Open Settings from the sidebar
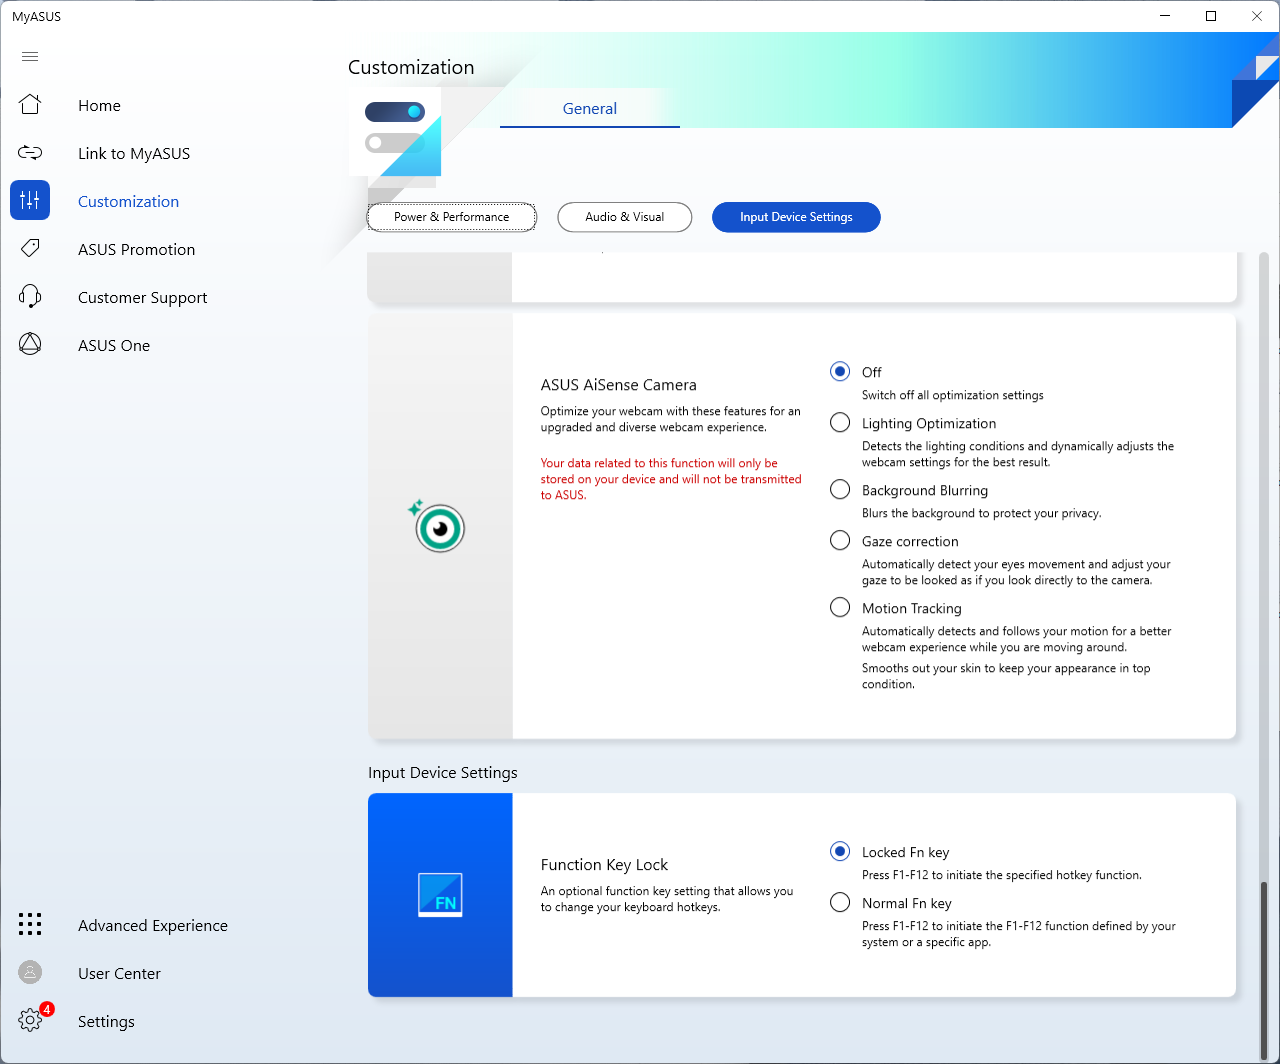1280x1064 pixels. [106, 1021]
